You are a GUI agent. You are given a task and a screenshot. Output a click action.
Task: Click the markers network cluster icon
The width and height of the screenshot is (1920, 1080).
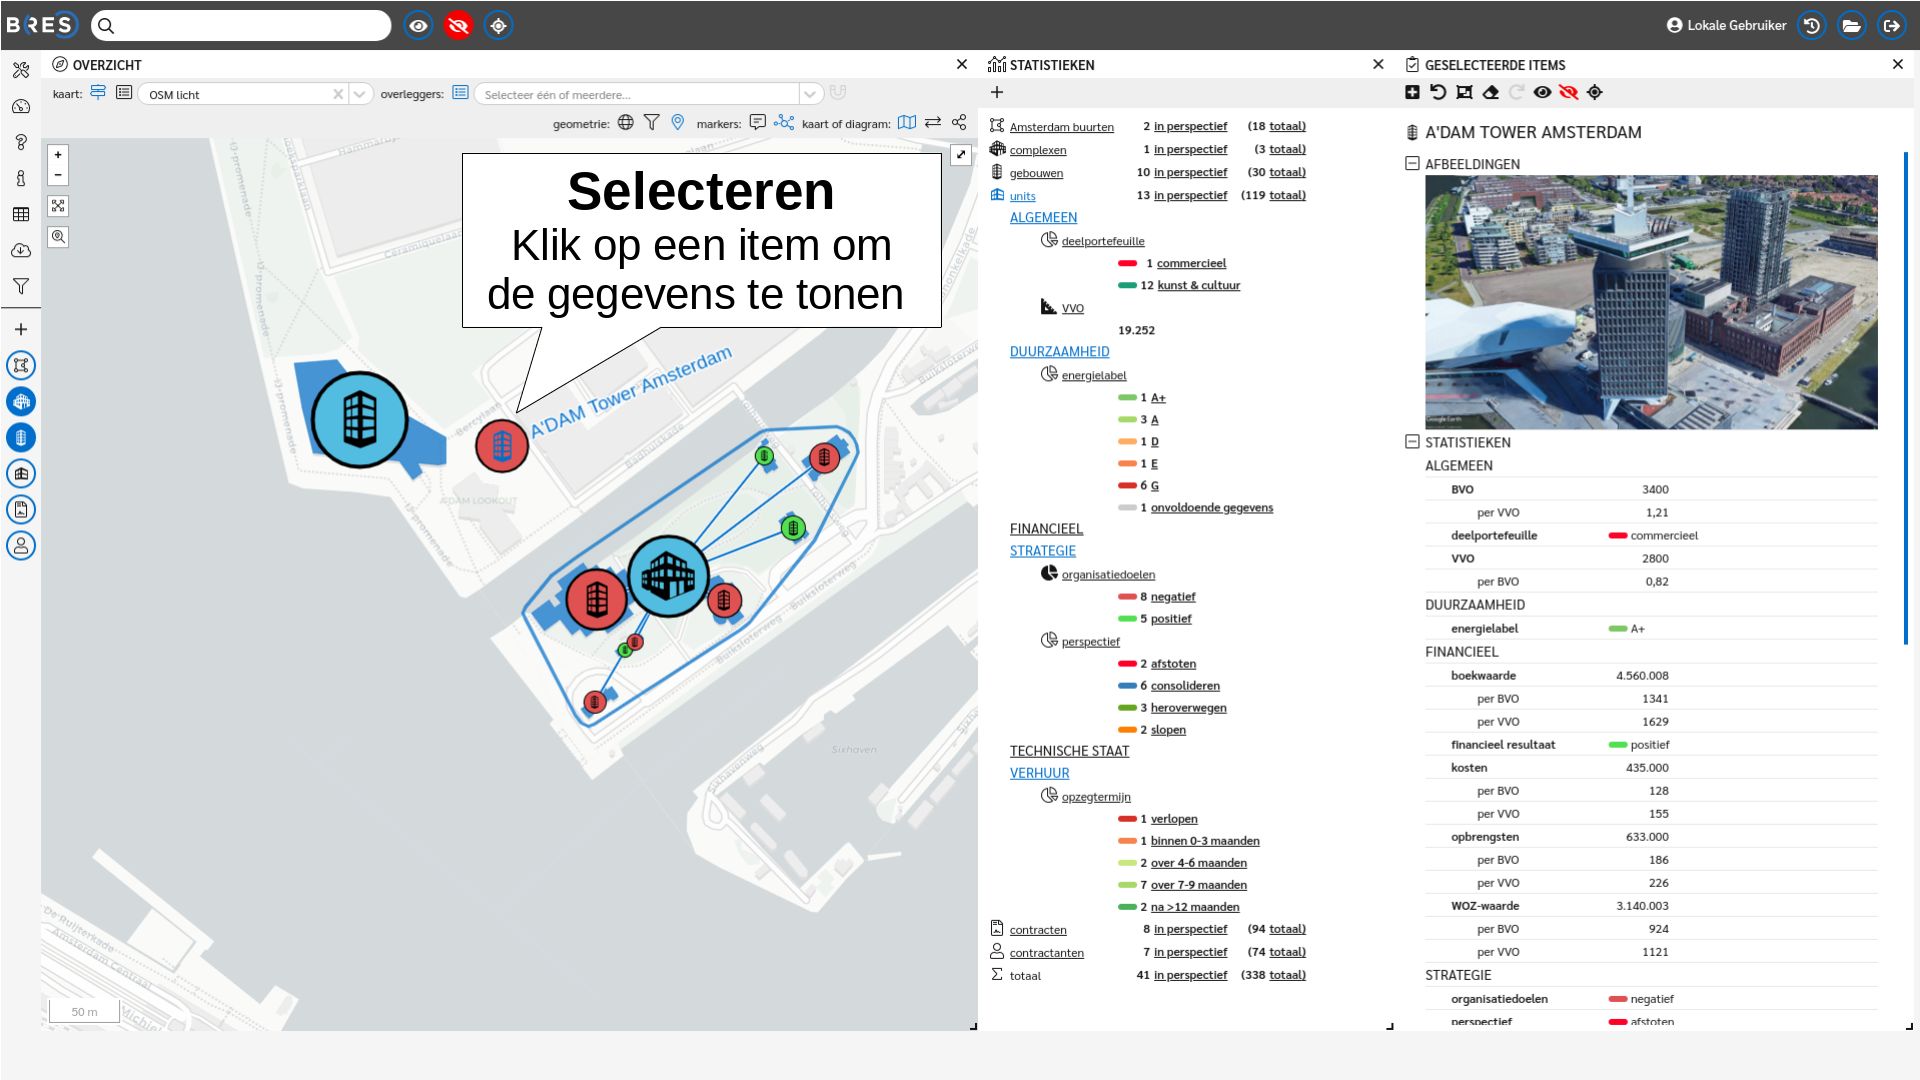784,122
